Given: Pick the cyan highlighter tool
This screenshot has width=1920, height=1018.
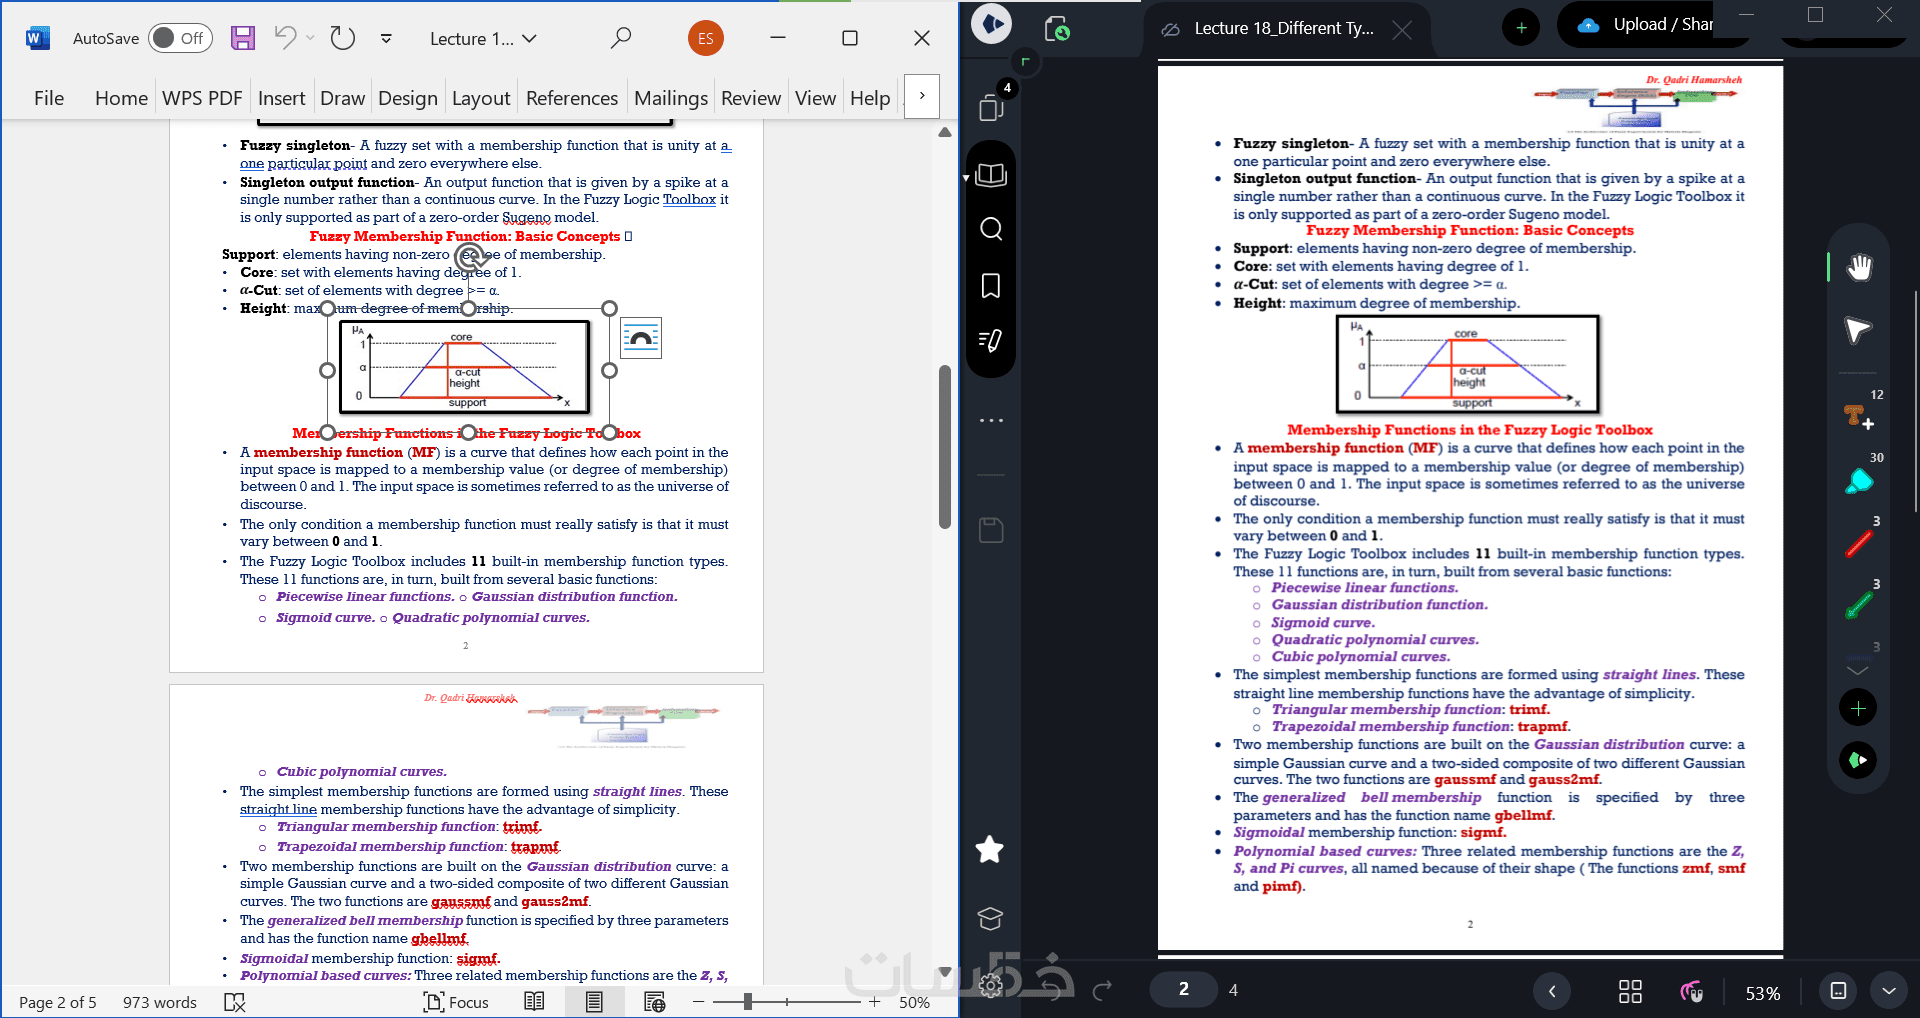Looking at the screenshot, I should point(1858,482).
